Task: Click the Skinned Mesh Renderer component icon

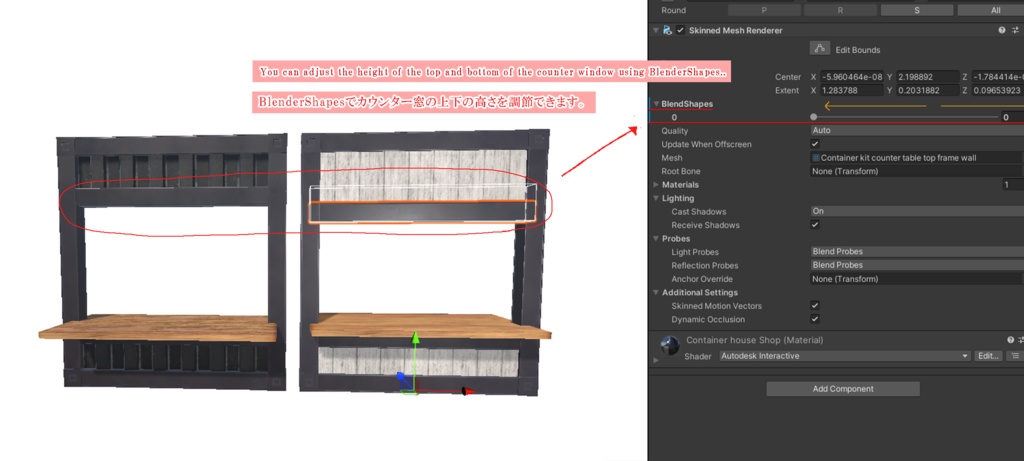Action: point(667,31)
